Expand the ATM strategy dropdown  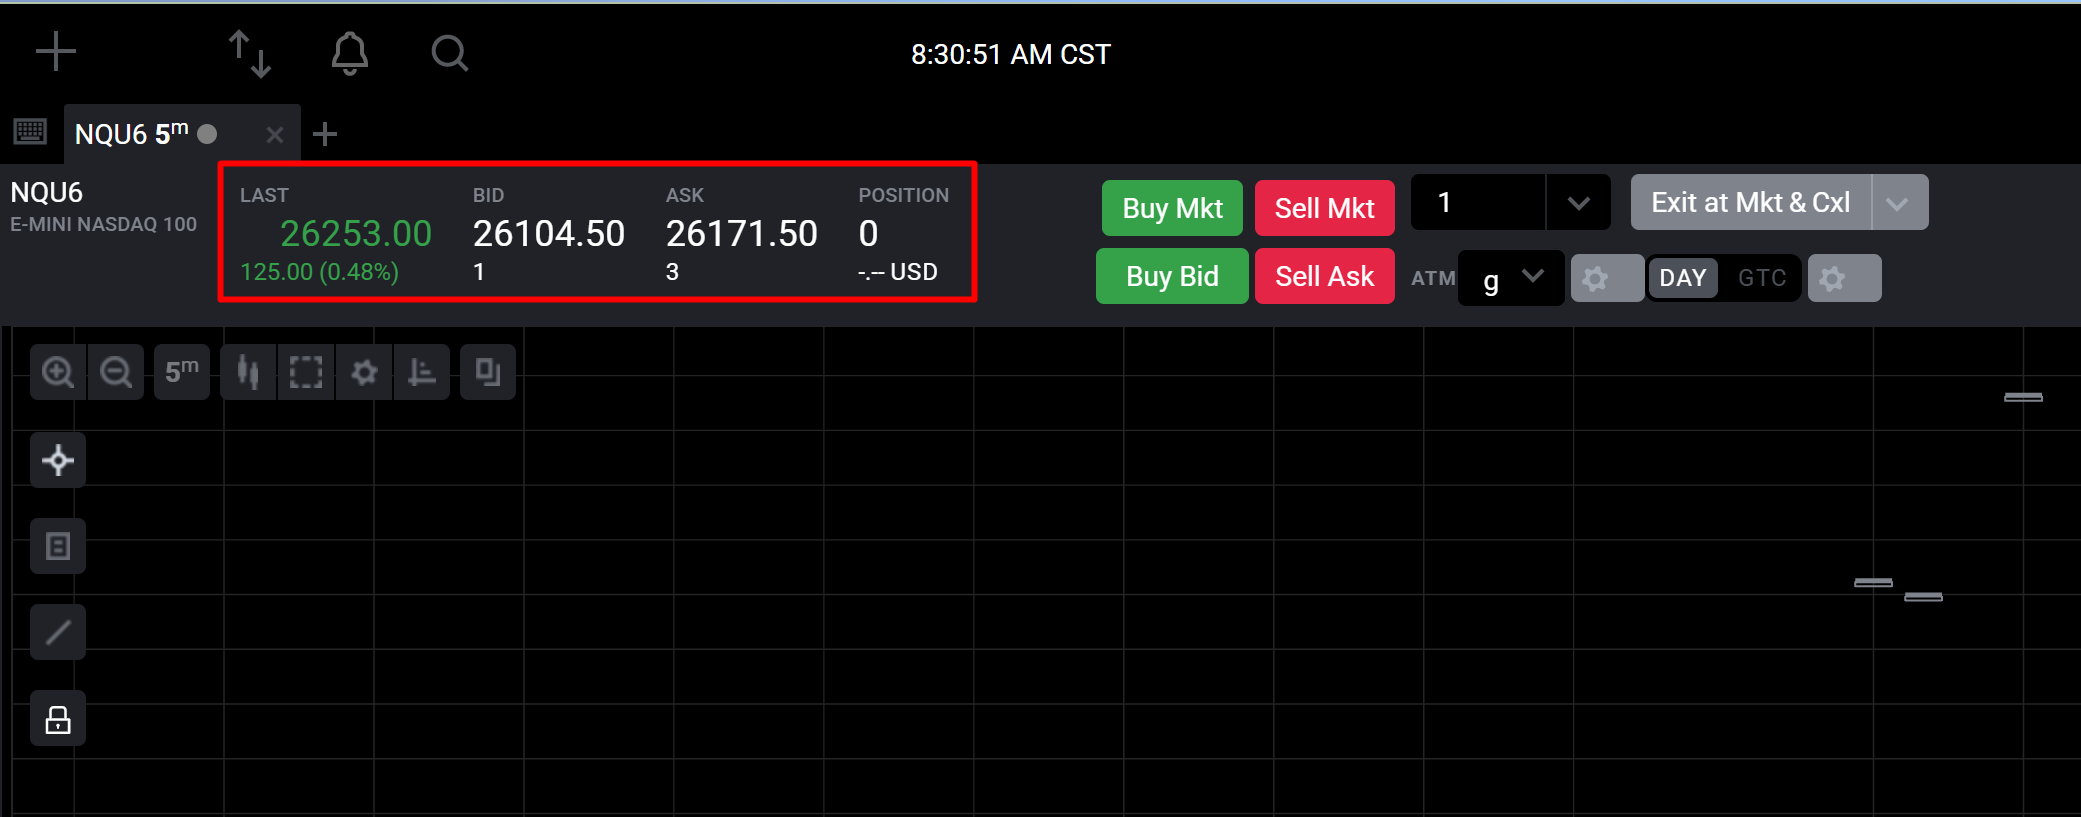pyautogui.click(x=1530, y=278)
